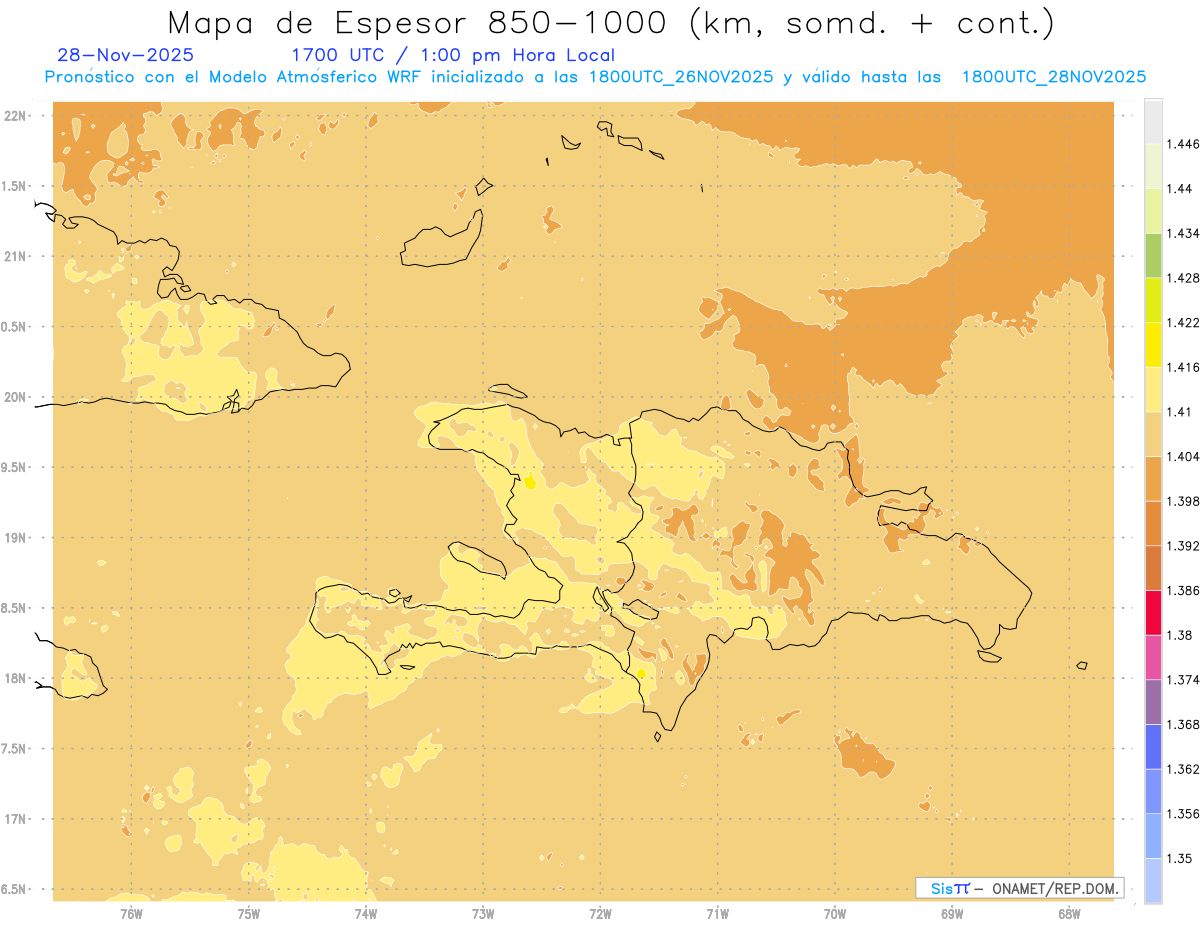The height and width of the screenshot is (927, 1200).
Task: Click the 'SisPI - ONAMET/REP.DOM.' credit box
Action: coord(1020,888)
